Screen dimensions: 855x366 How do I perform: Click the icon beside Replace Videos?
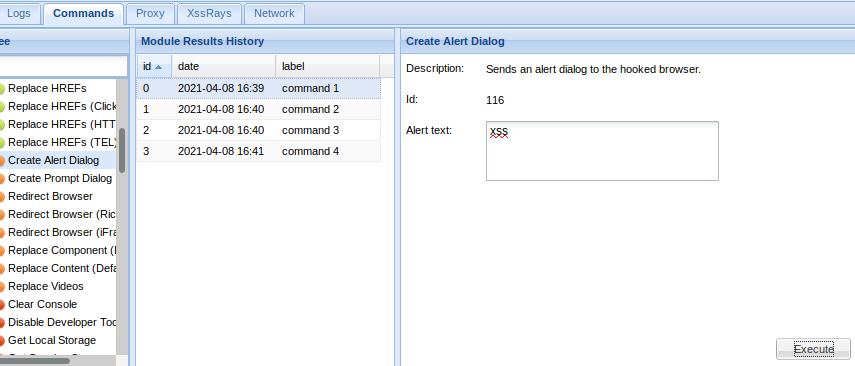tap(2, 286)
